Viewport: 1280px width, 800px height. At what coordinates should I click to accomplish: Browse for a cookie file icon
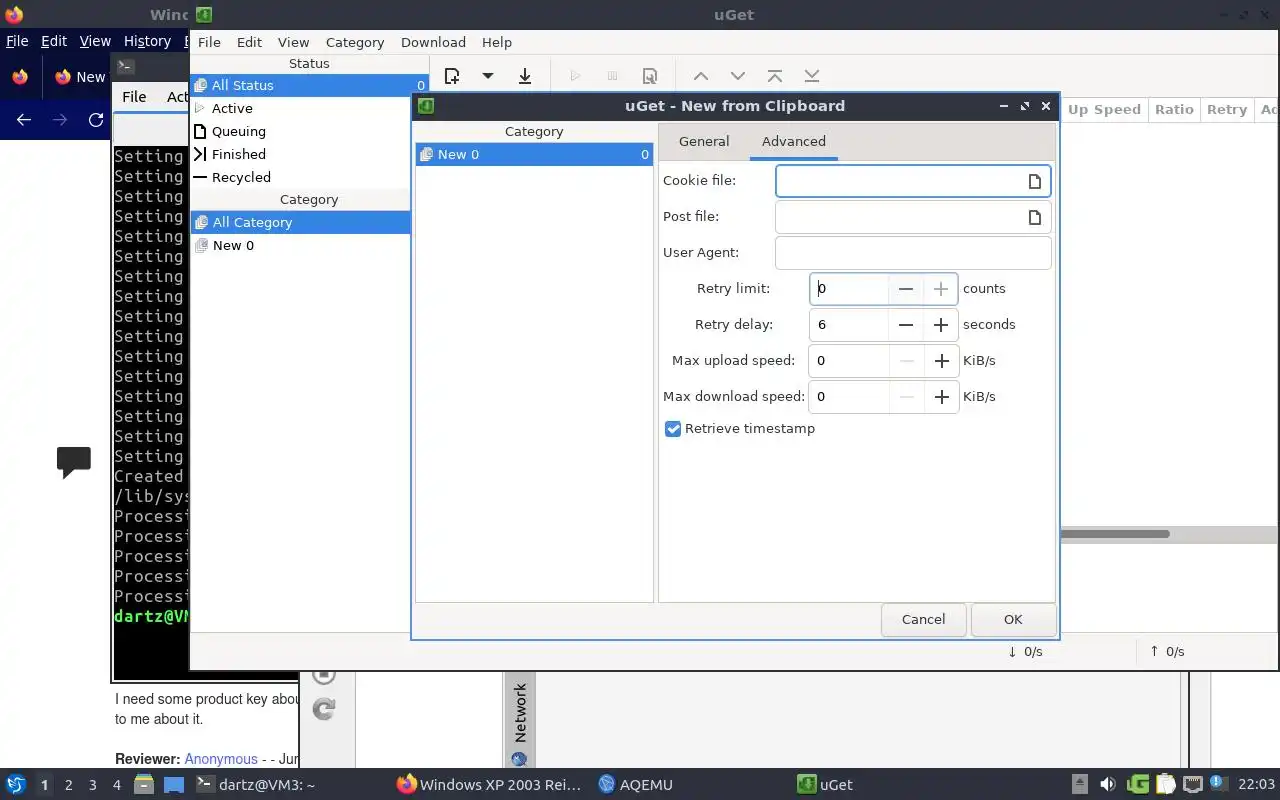[1035, 181]
